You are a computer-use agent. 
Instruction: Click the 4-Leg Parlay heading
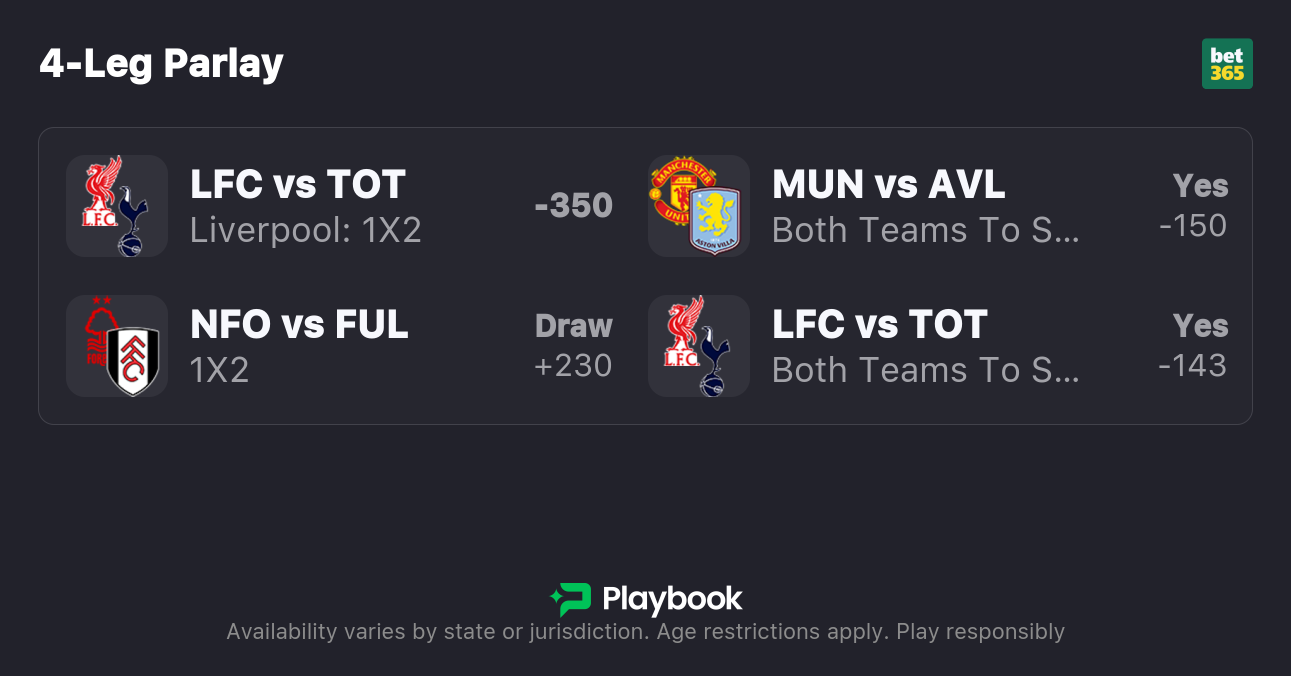coord(162,64)
